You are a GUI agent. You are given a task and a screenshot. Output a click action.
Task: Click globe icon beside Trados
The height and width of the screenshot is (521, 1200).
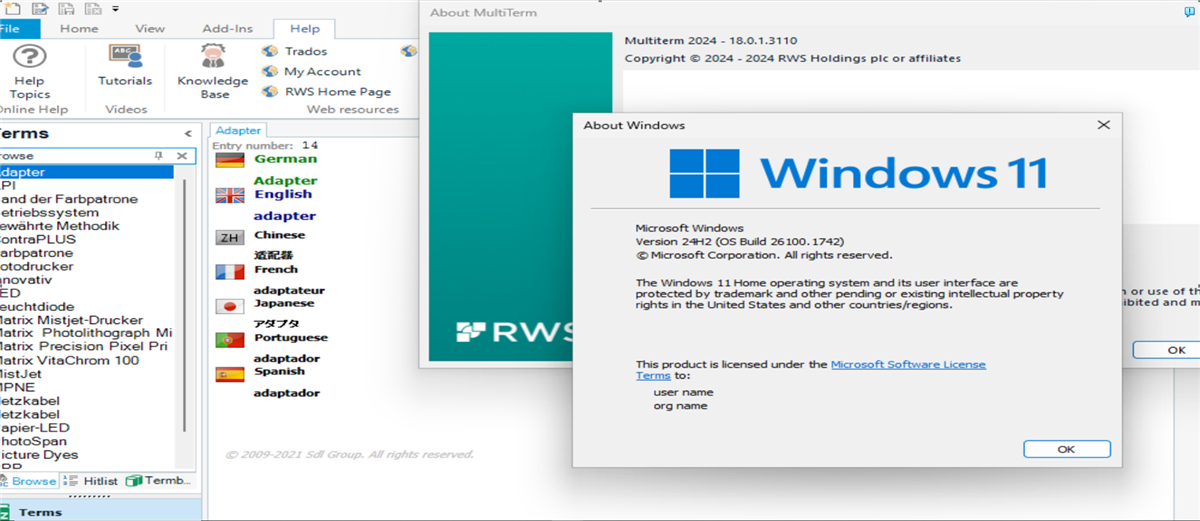[x=270, y=51]
